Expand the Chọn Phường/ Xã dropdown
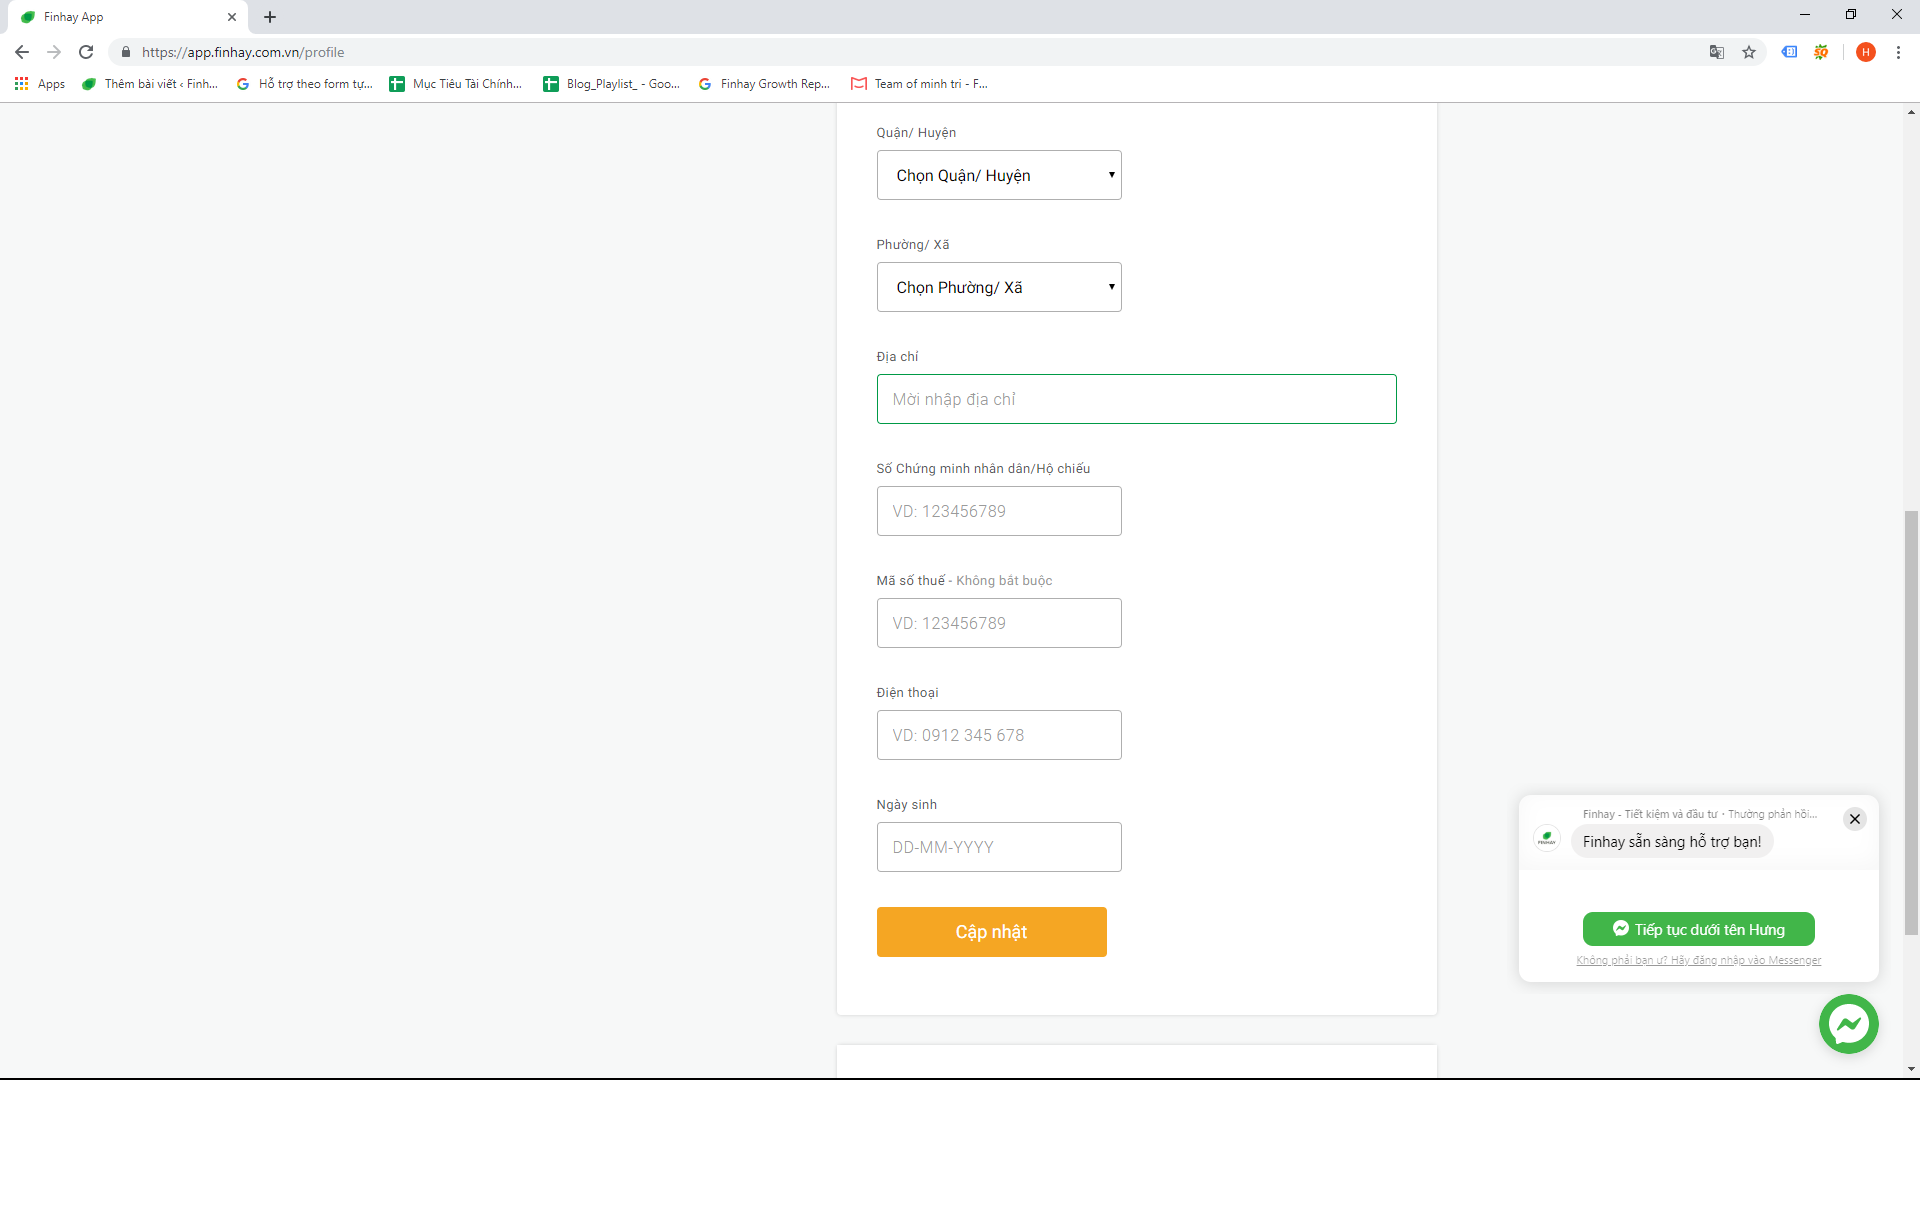The image size is (1920, 1232). (999, 287)
